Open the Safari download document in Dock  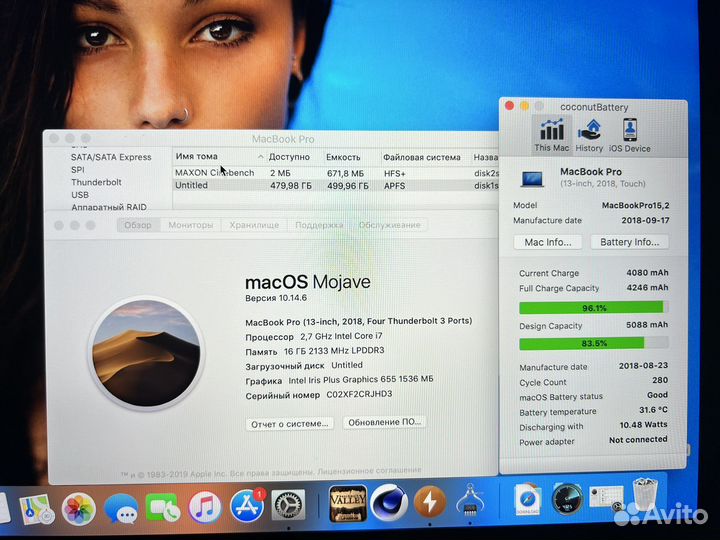coord(528,499)
